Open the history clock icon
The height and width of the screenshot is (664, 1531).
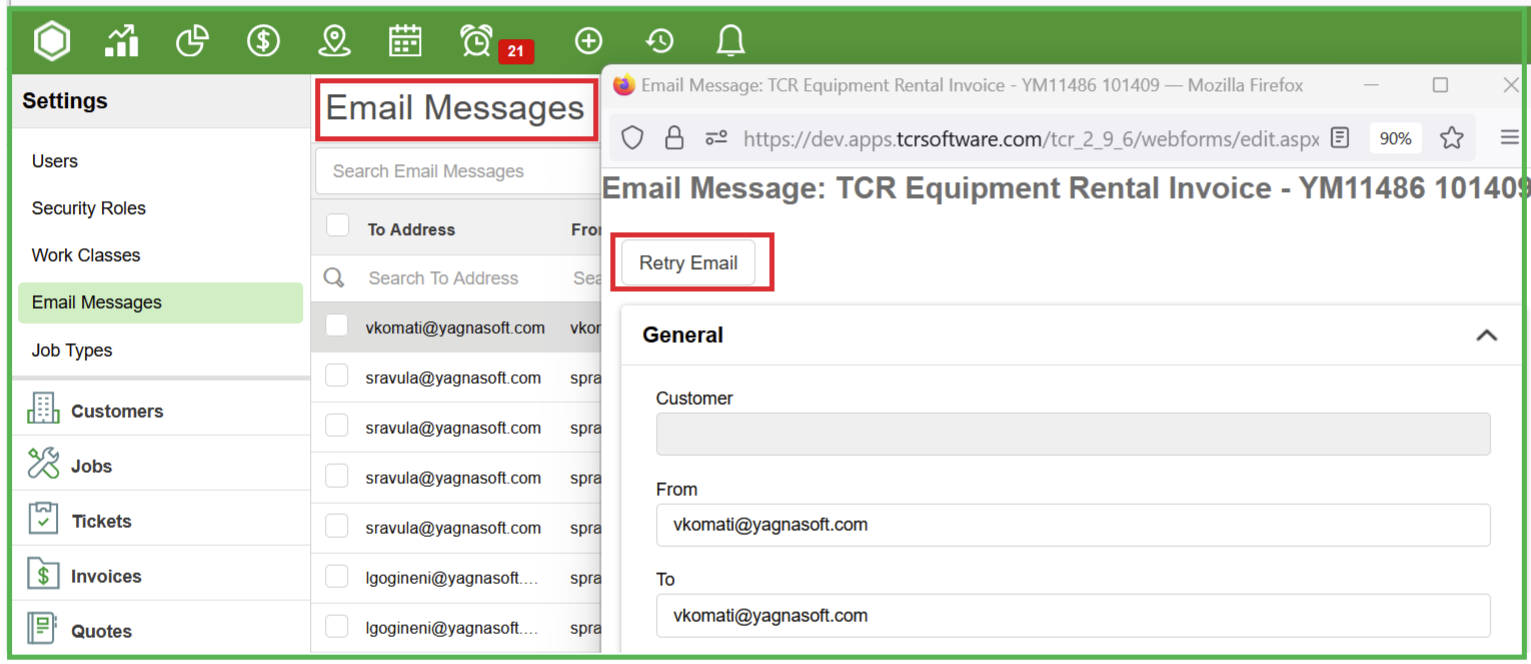659,41
